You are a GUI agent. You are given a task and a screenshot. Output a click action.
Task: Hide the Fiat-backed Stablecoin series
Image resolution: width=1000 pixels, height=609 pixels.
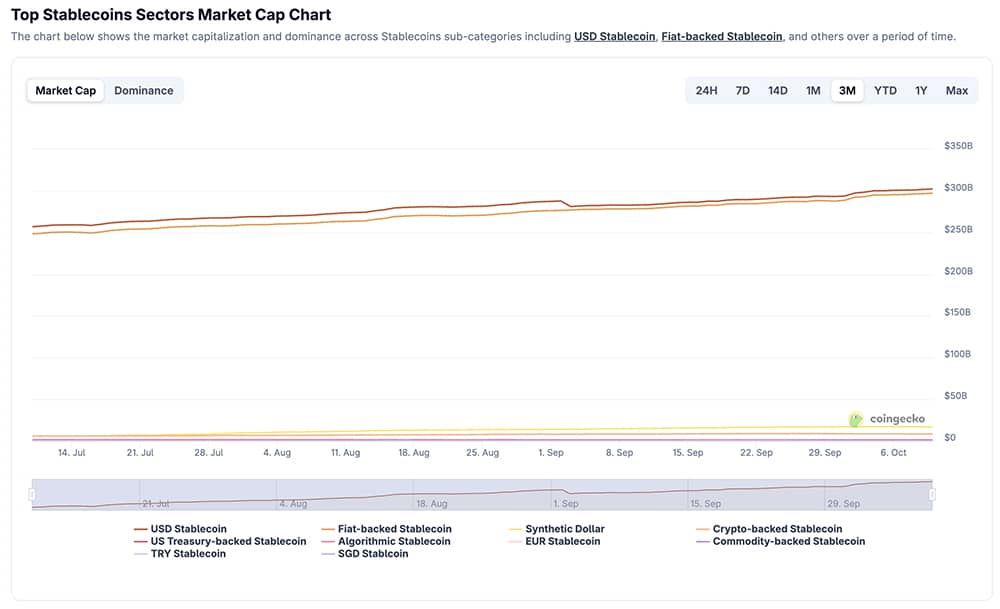tap(394, 529)
